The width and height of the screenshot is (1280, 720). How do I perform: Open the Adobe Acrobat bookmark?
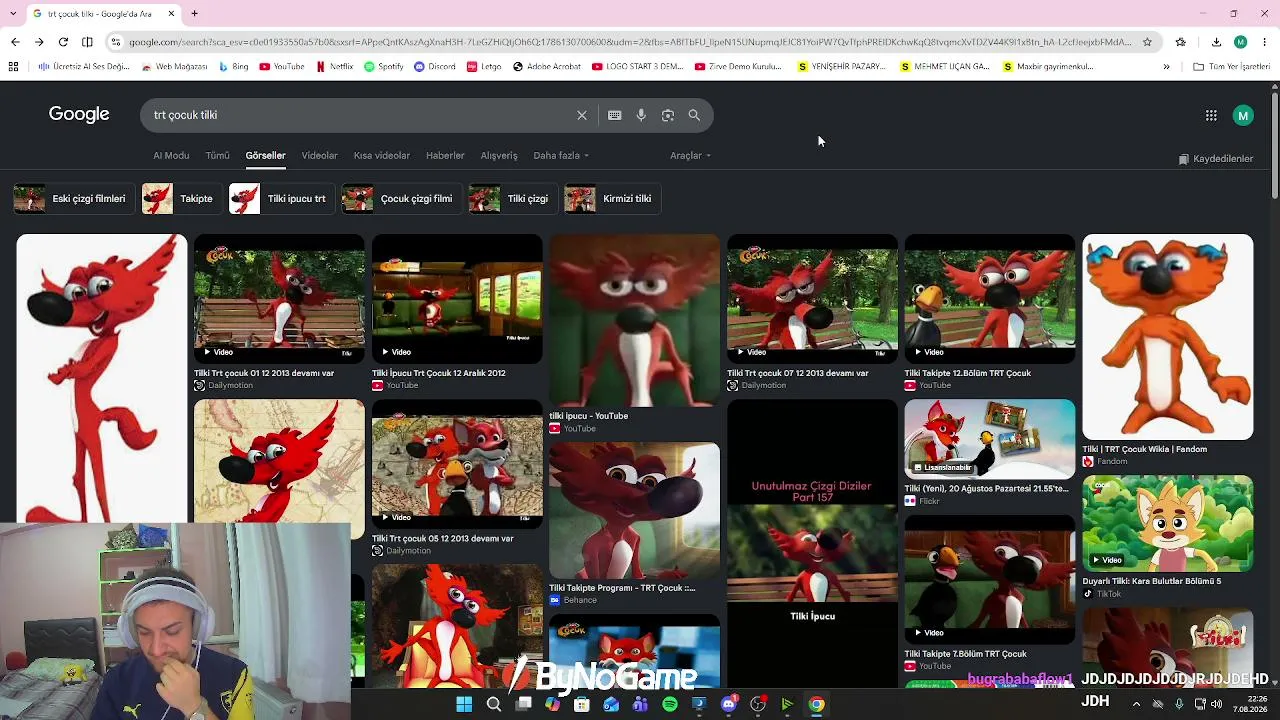547,67
